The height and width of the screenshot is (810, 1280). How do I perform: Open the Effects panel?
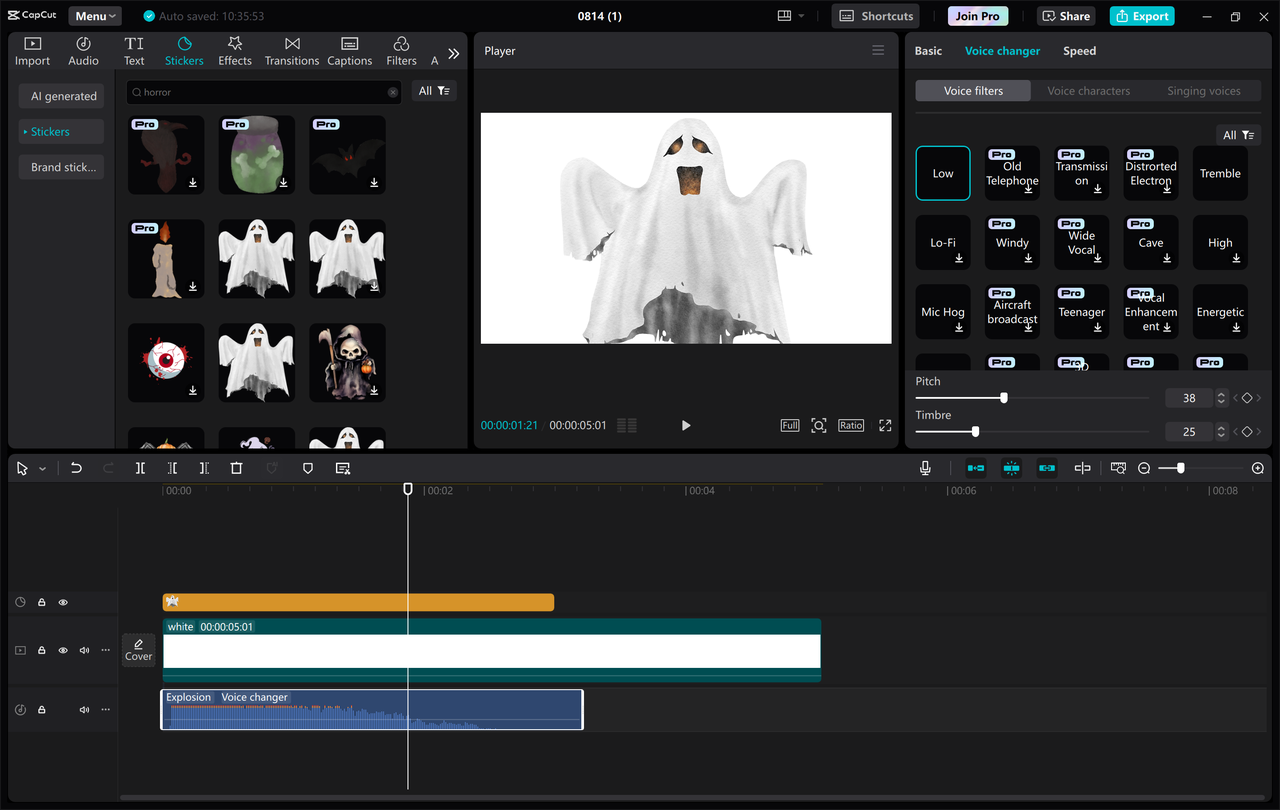coord(234,49)
